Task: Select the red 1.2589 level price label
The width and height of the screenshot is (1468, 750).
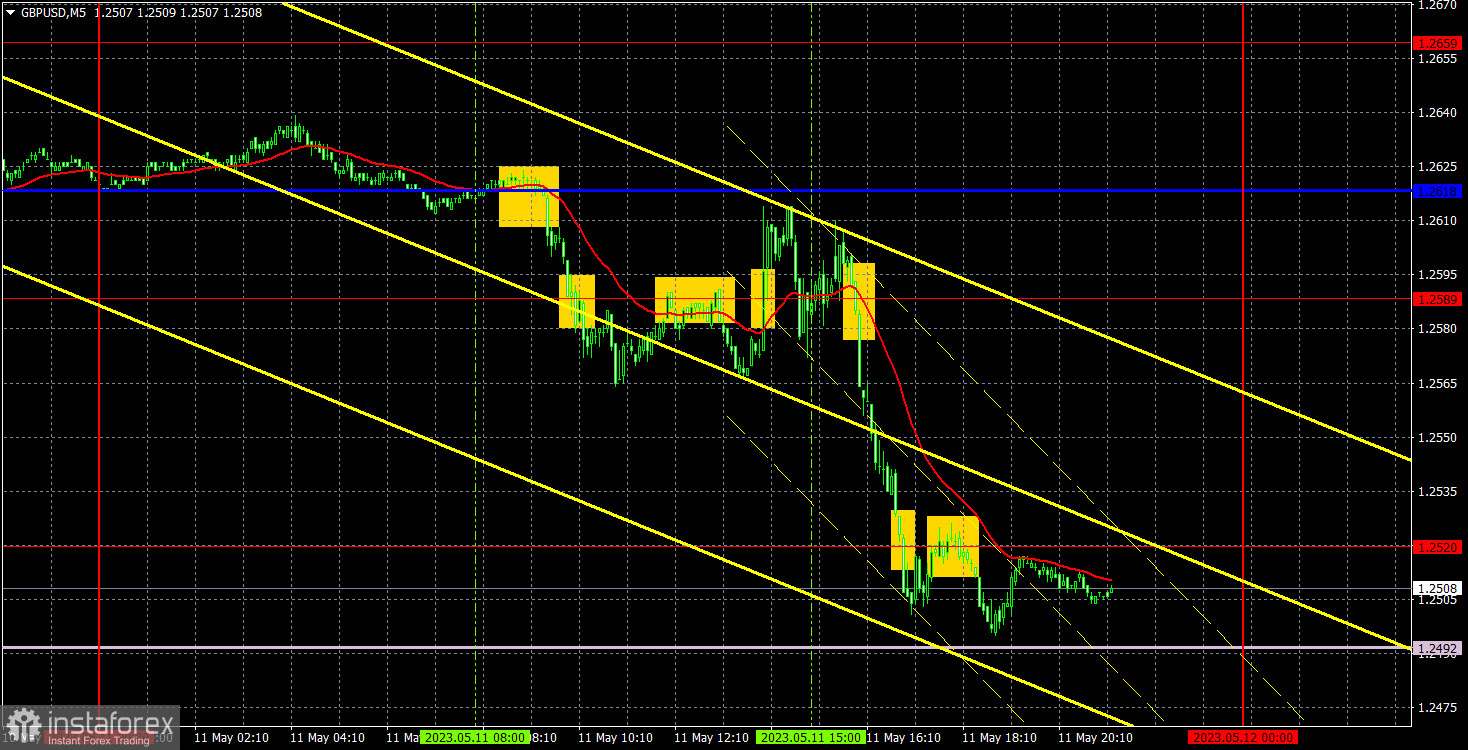Action: coord(1438,298)
